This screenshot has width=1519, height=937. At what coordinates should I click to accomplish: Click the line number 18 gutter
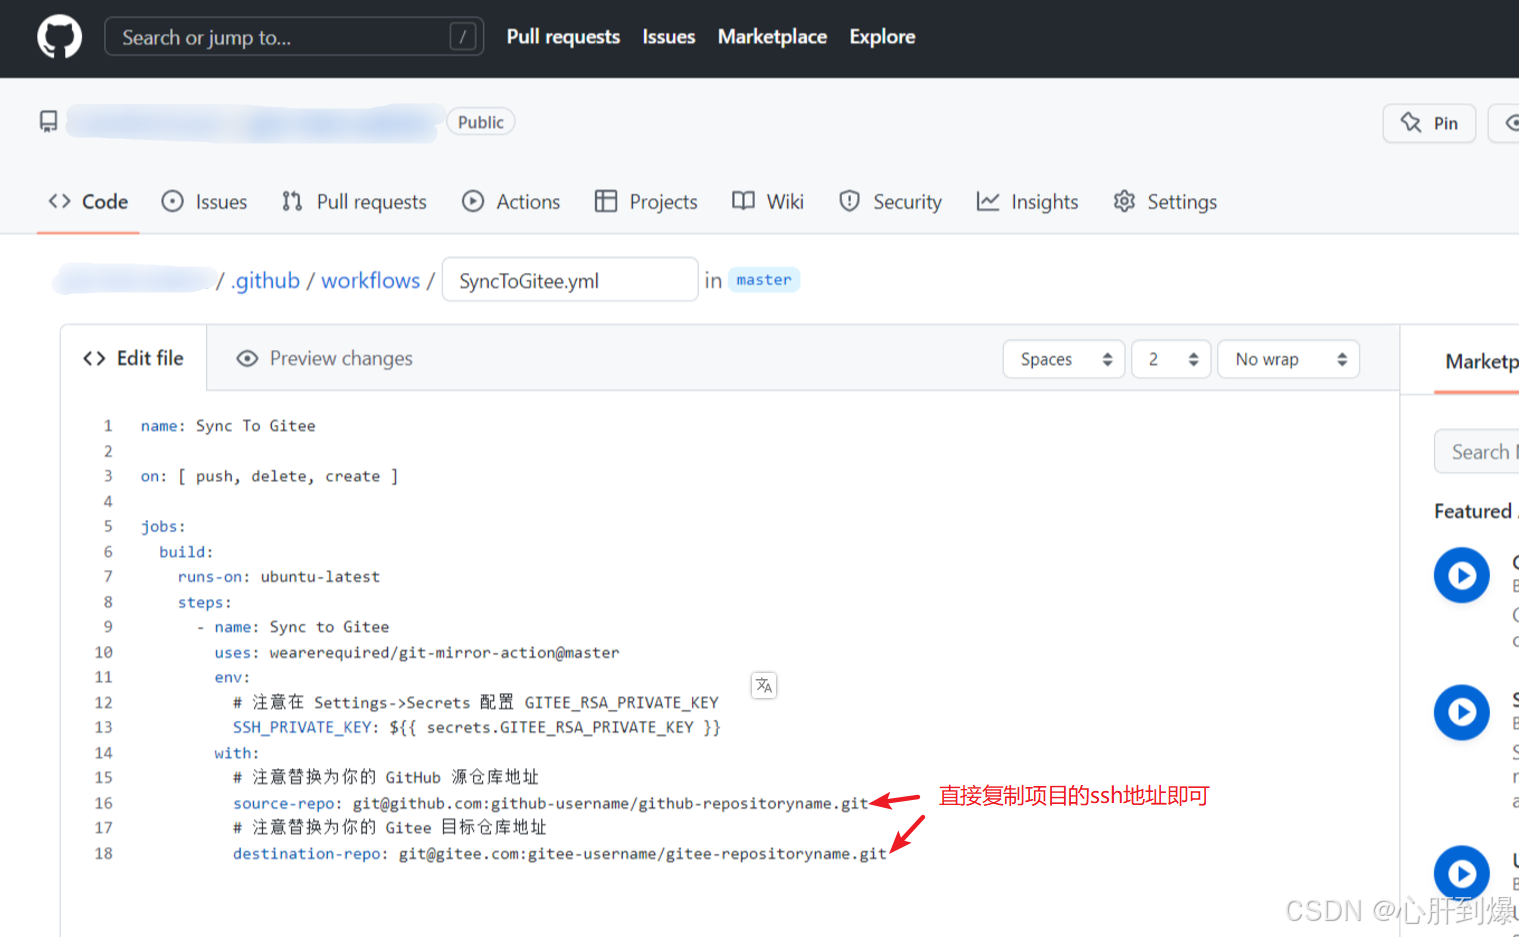point(104,853)
